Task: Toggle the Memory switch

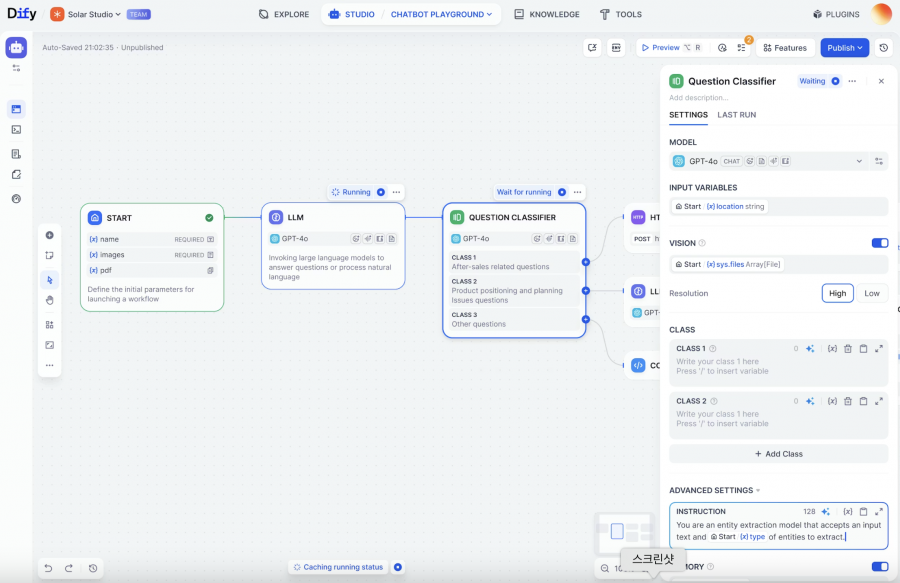Action: click(879, 567)
